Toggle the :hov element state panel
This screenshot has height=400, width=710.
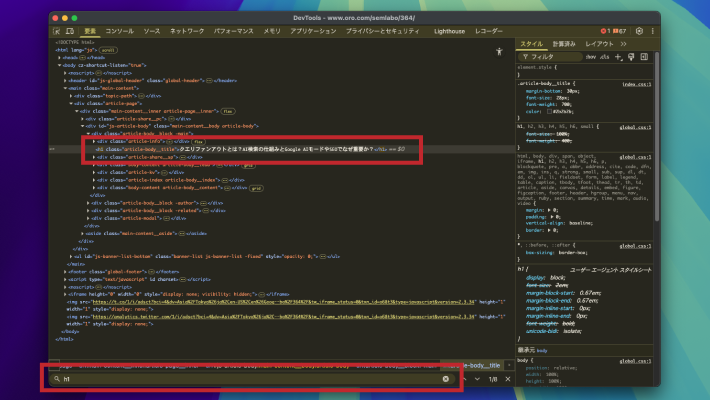pos(591,57)
